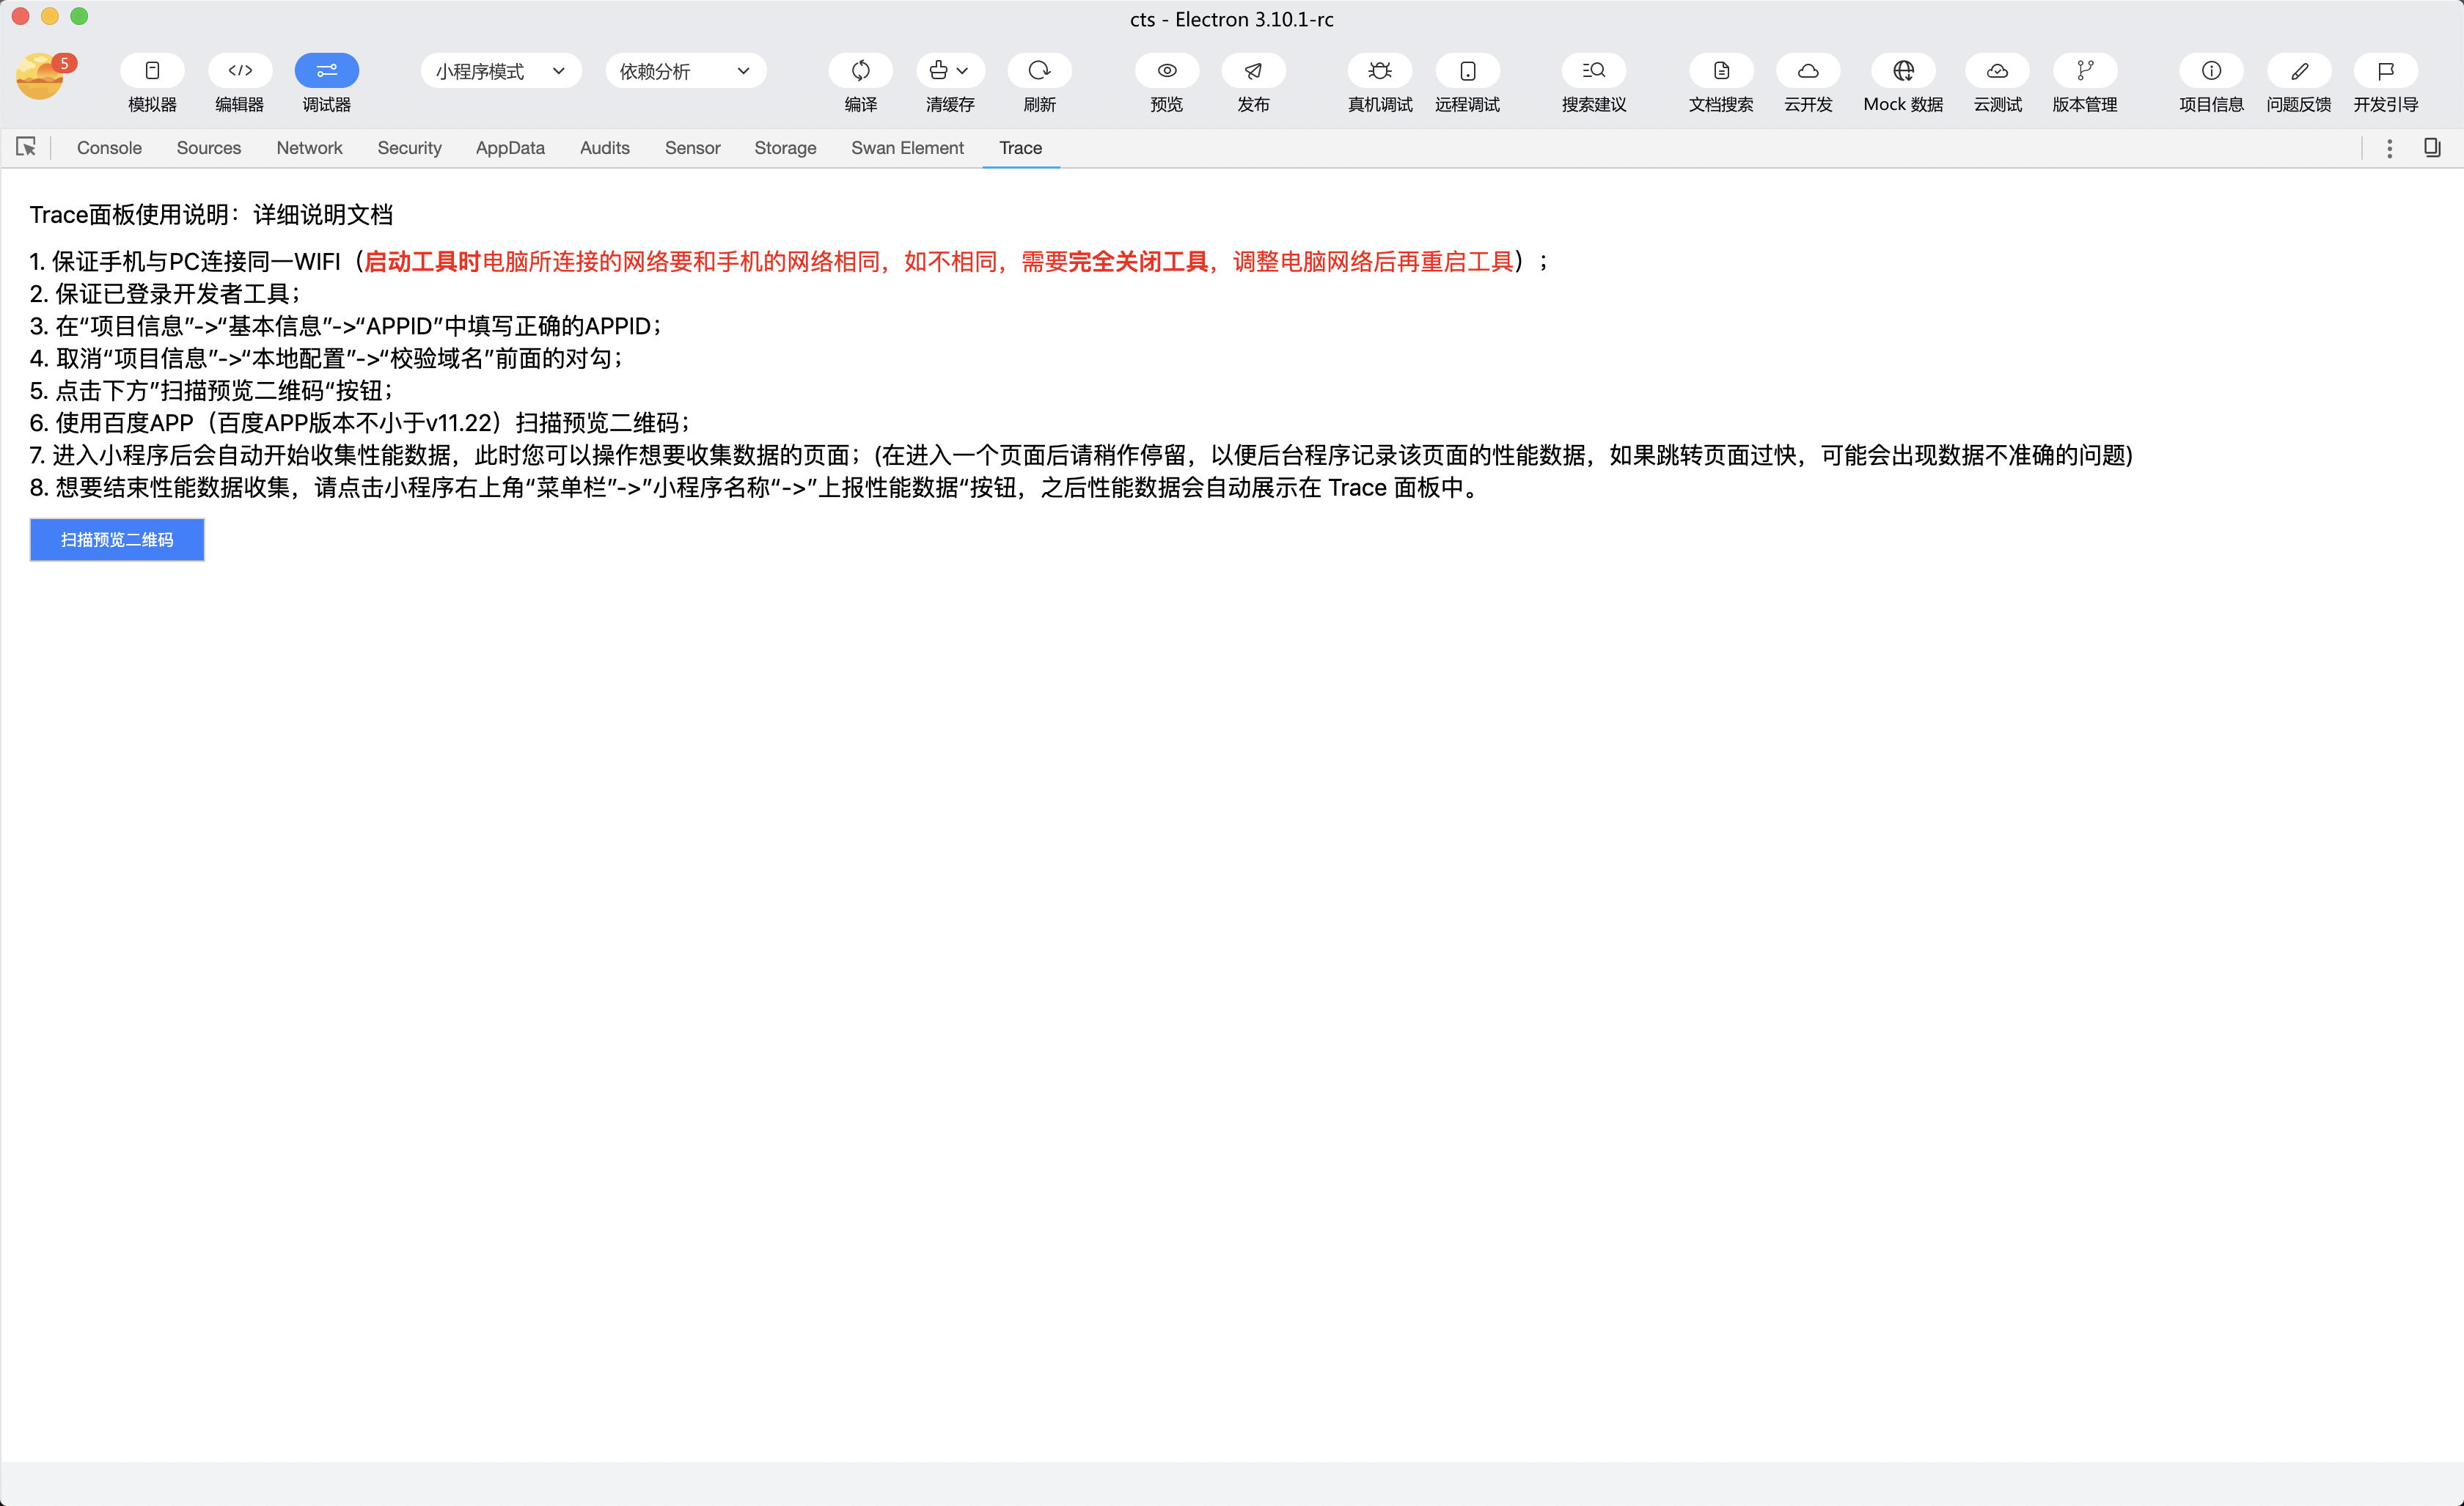Click the preview (预览) eye icon
2464x1506 pixels.
1166,71
